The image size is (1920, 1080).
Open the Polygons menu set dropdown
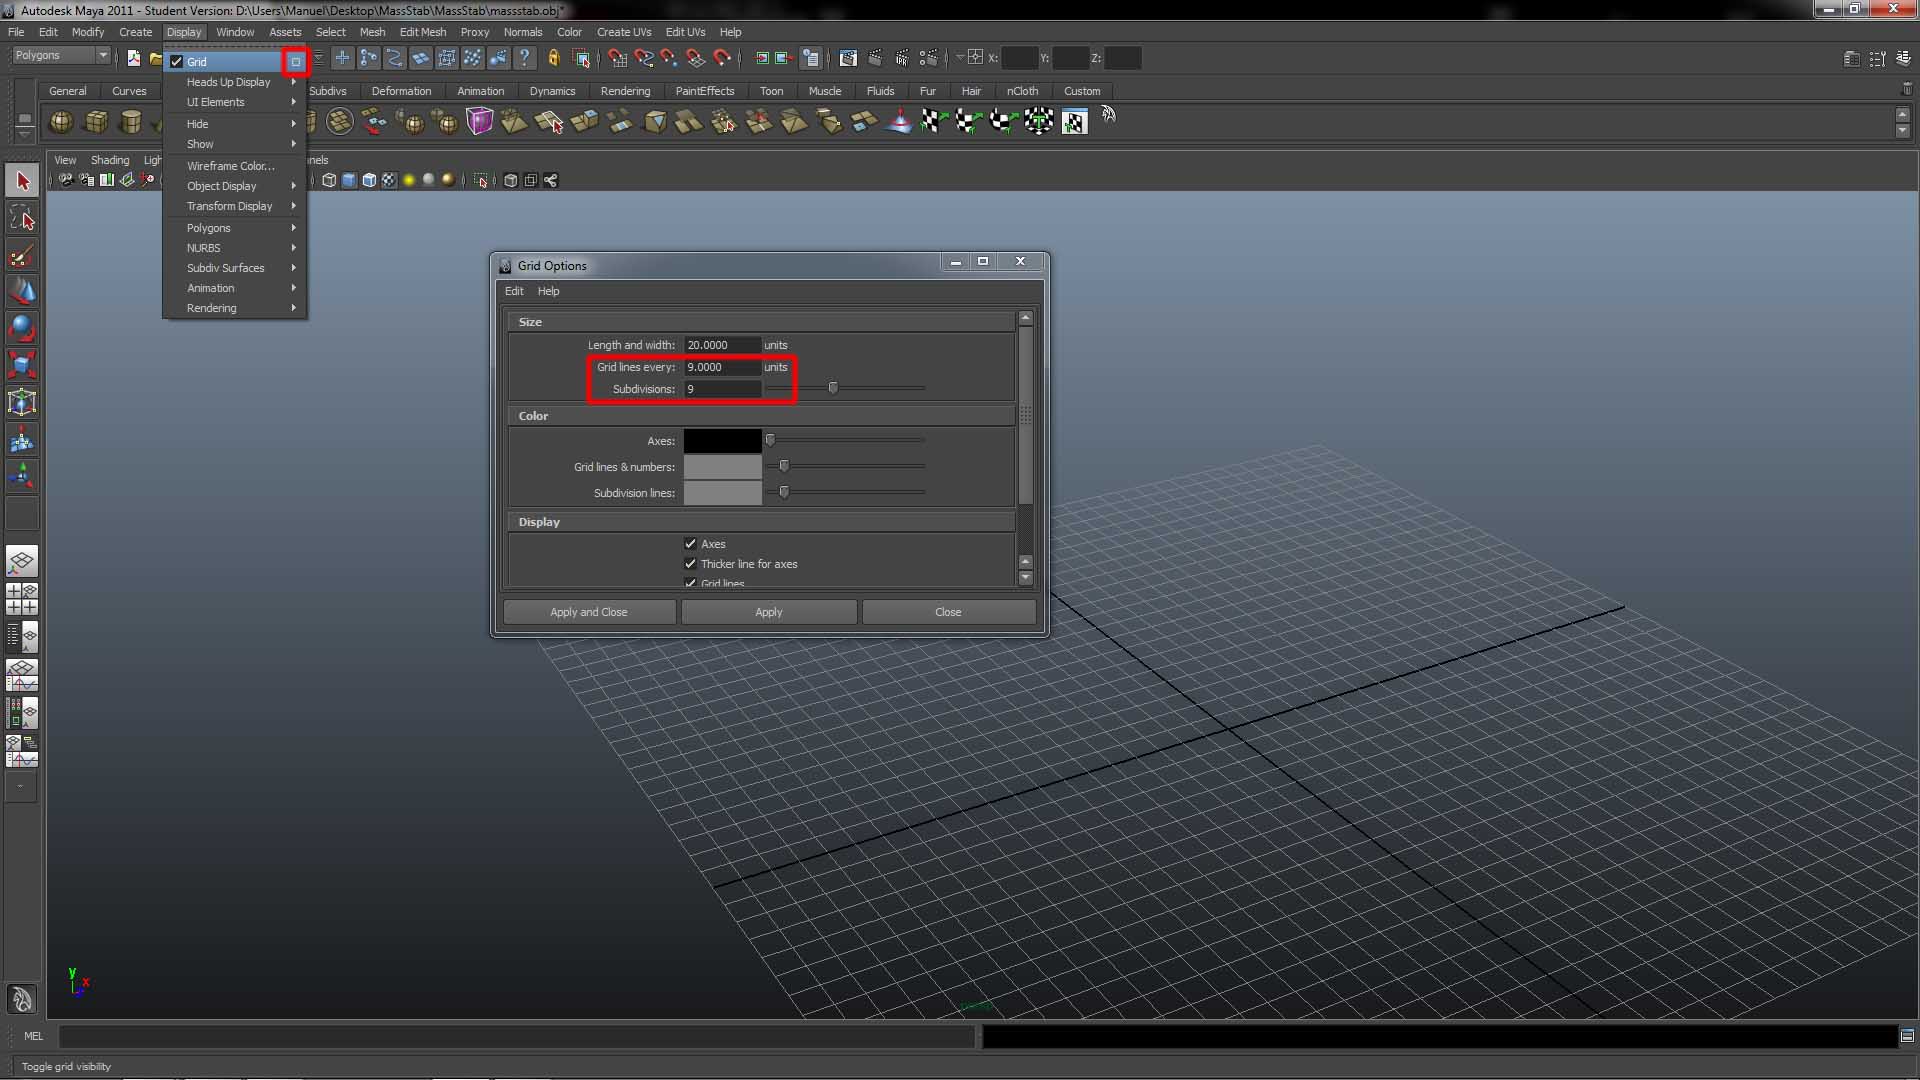tap(61, 56)
